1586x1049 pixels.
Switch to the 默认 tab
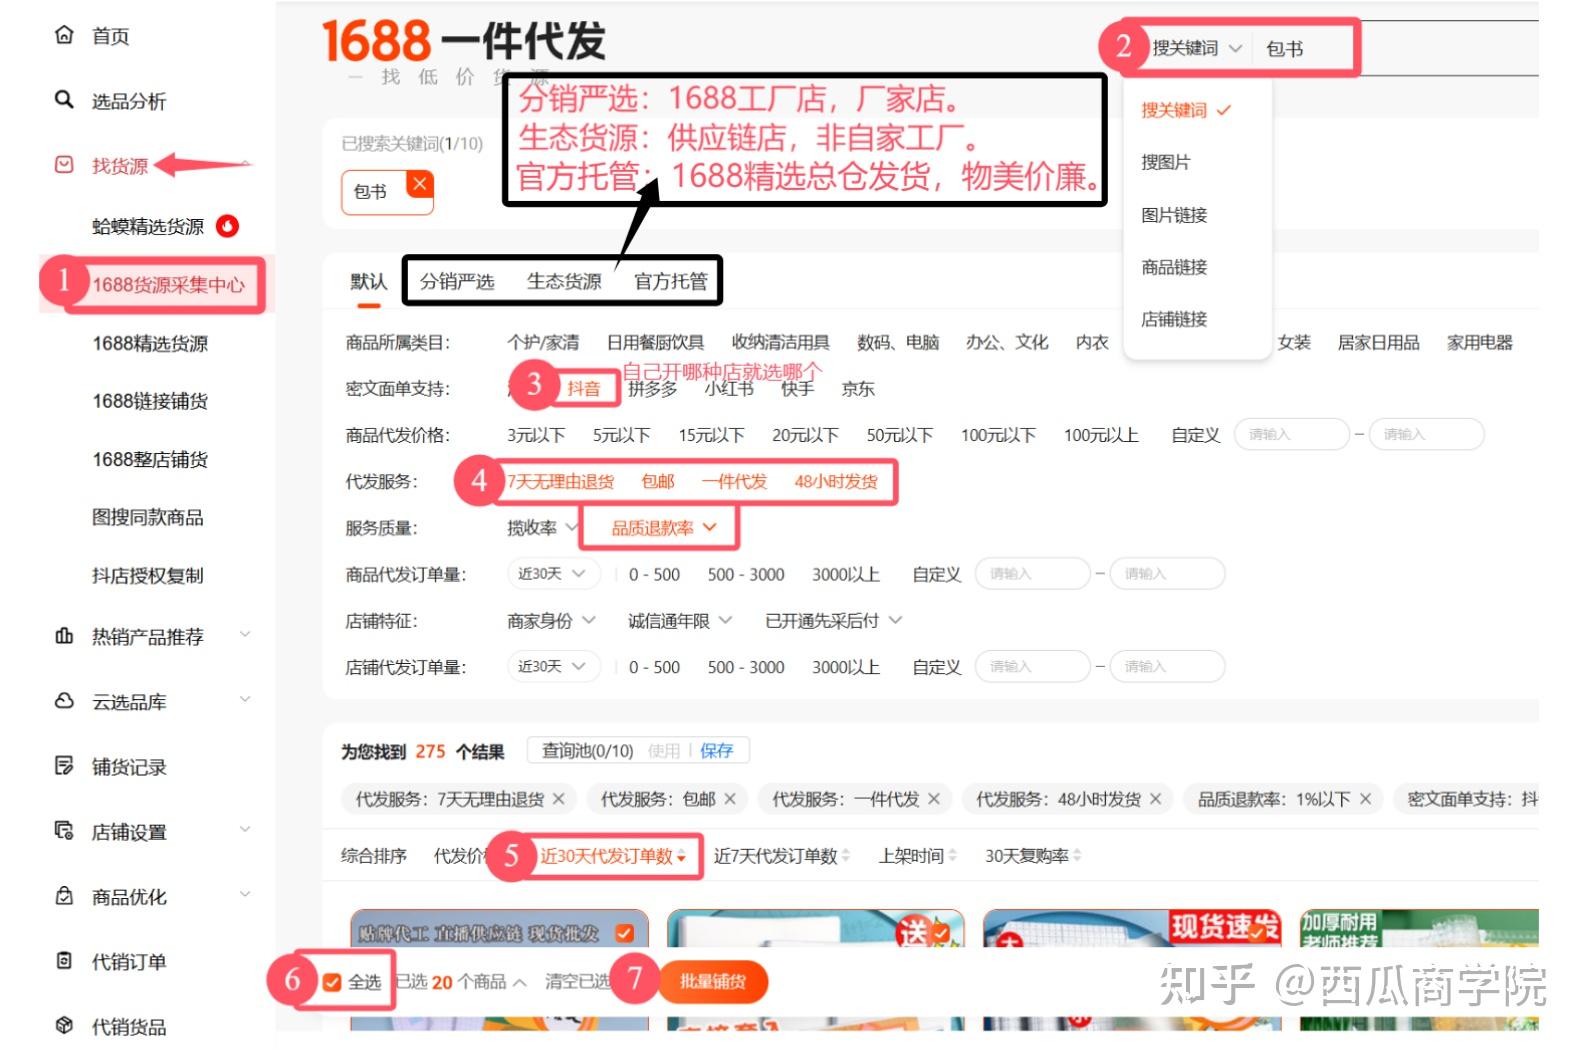368,282
